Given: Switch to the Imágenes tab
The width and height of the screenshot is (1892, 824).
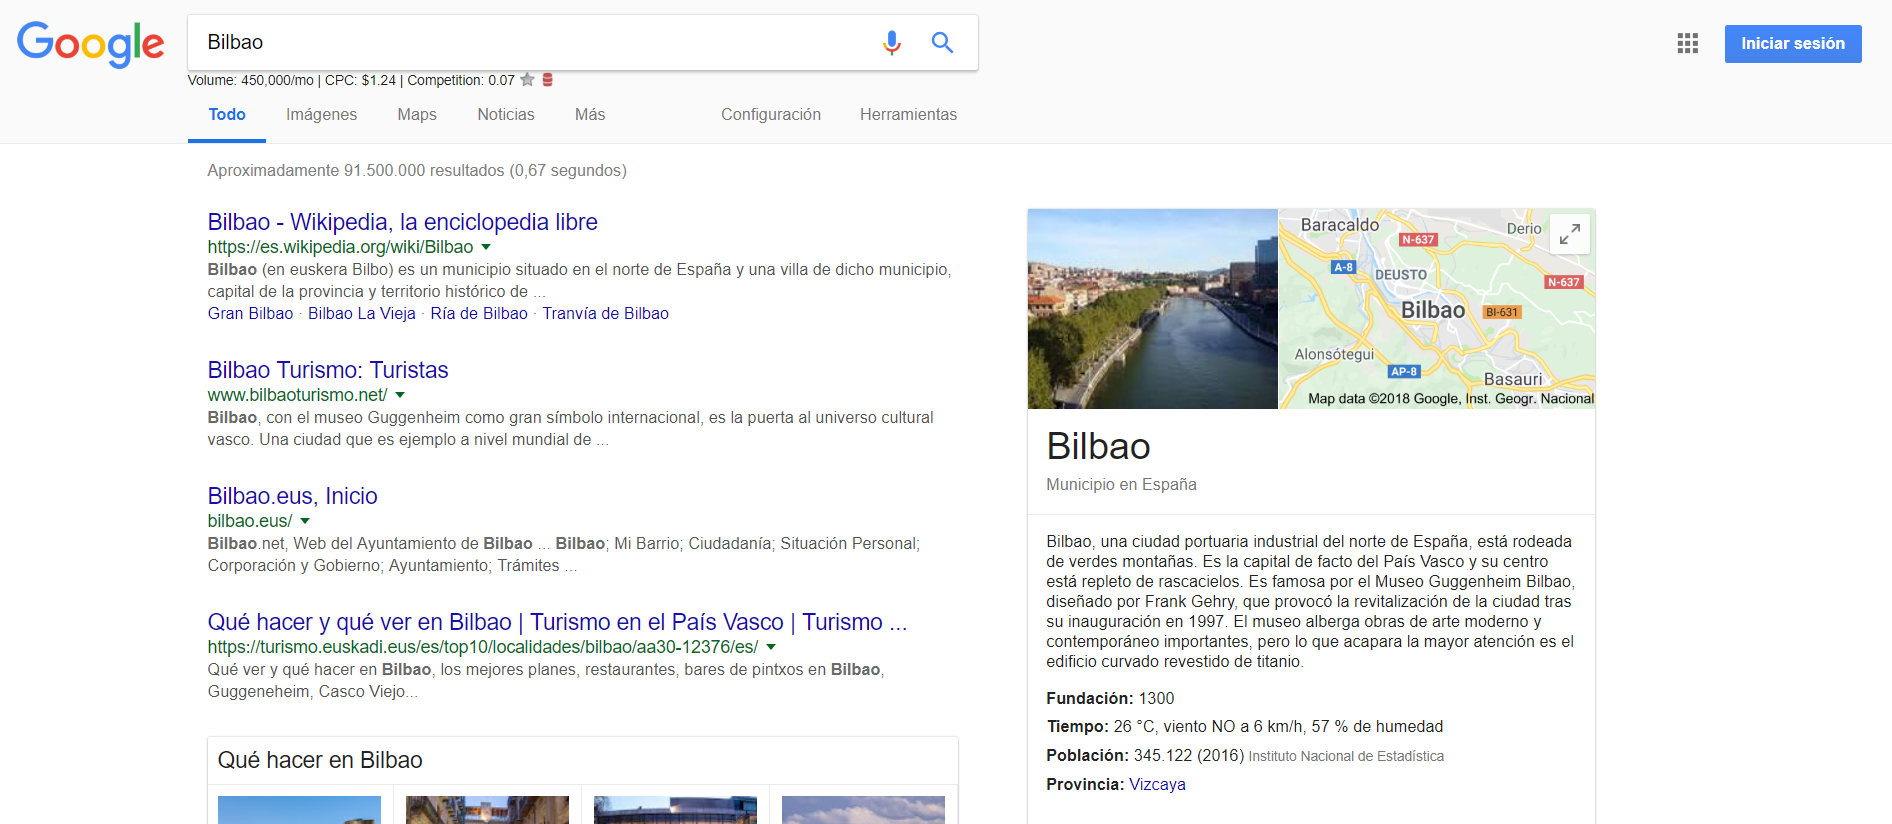Looking at the screenshot, I should click(321, 115).
